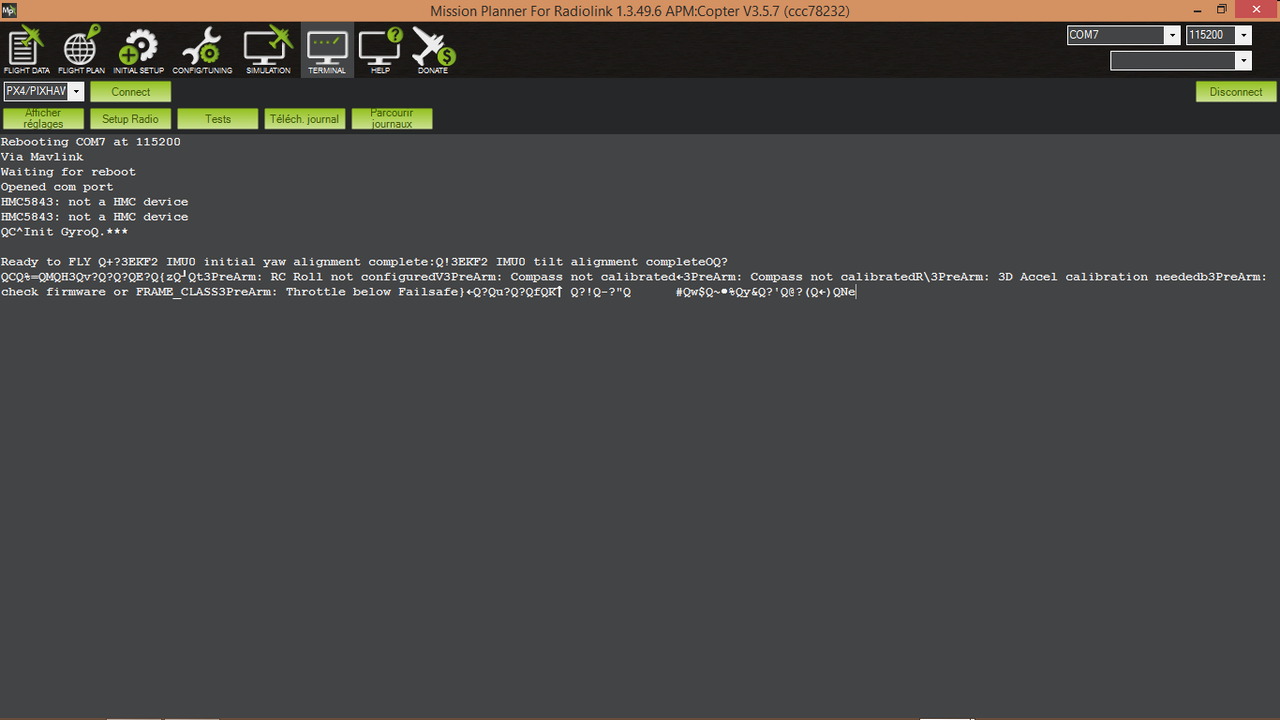Click the Disconnect button
This screenshot has height=720, width=1280.
(1236, 91)
